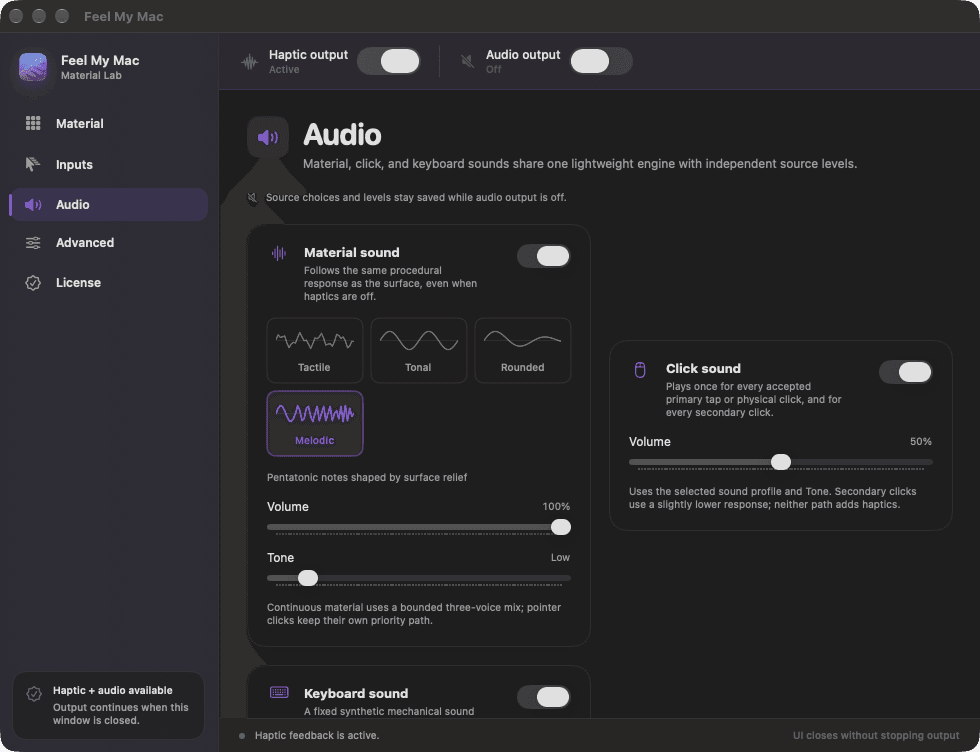Viewport: 980px width, 752px height.
Task: Click 'Pentatonic notes shaped by surface relief'
Action: [367, 478]
